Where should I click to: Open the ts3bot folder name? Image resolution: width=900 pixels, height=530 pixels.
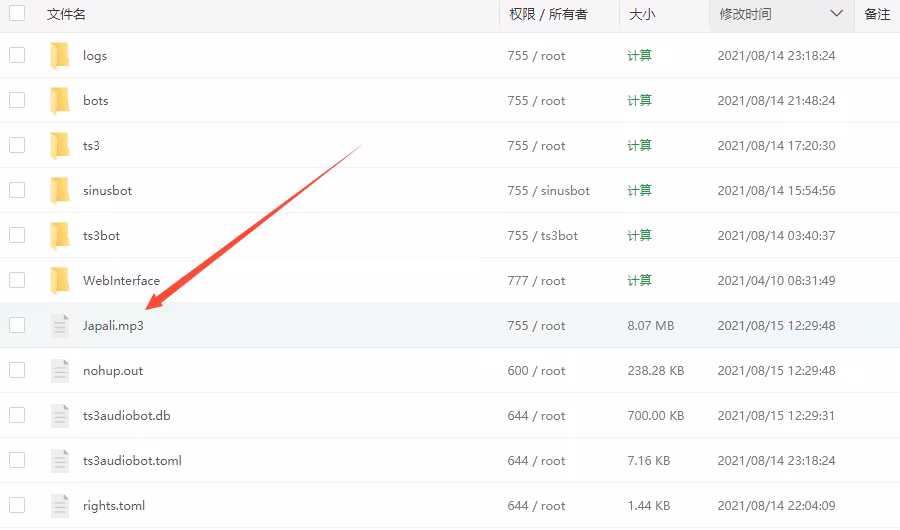[x=101, y=235]
